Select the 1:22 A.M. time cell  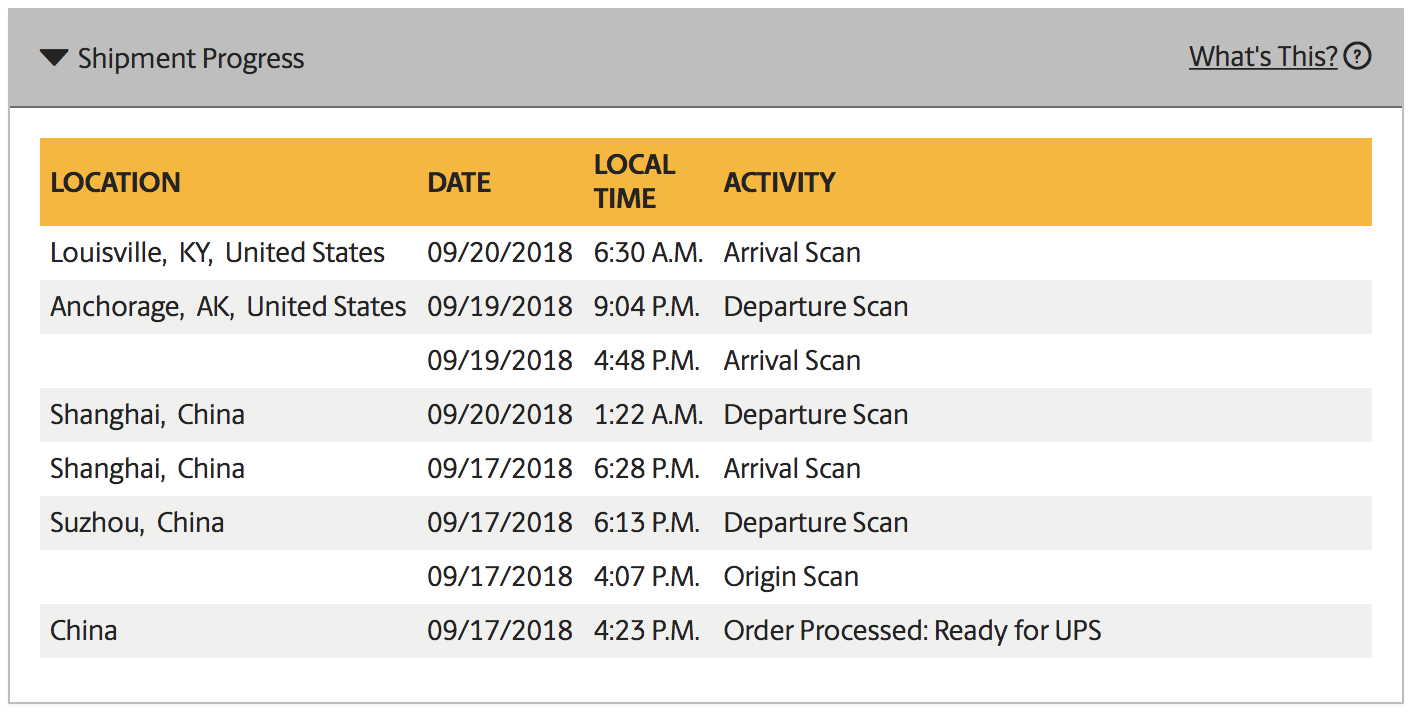(648, 415)
